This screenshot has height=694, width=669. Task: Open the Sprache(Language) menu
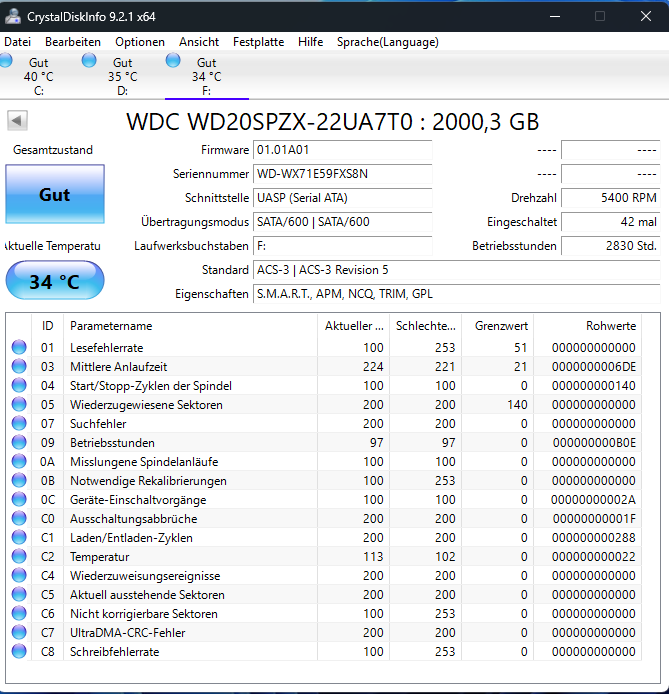[x=388, y=42]
